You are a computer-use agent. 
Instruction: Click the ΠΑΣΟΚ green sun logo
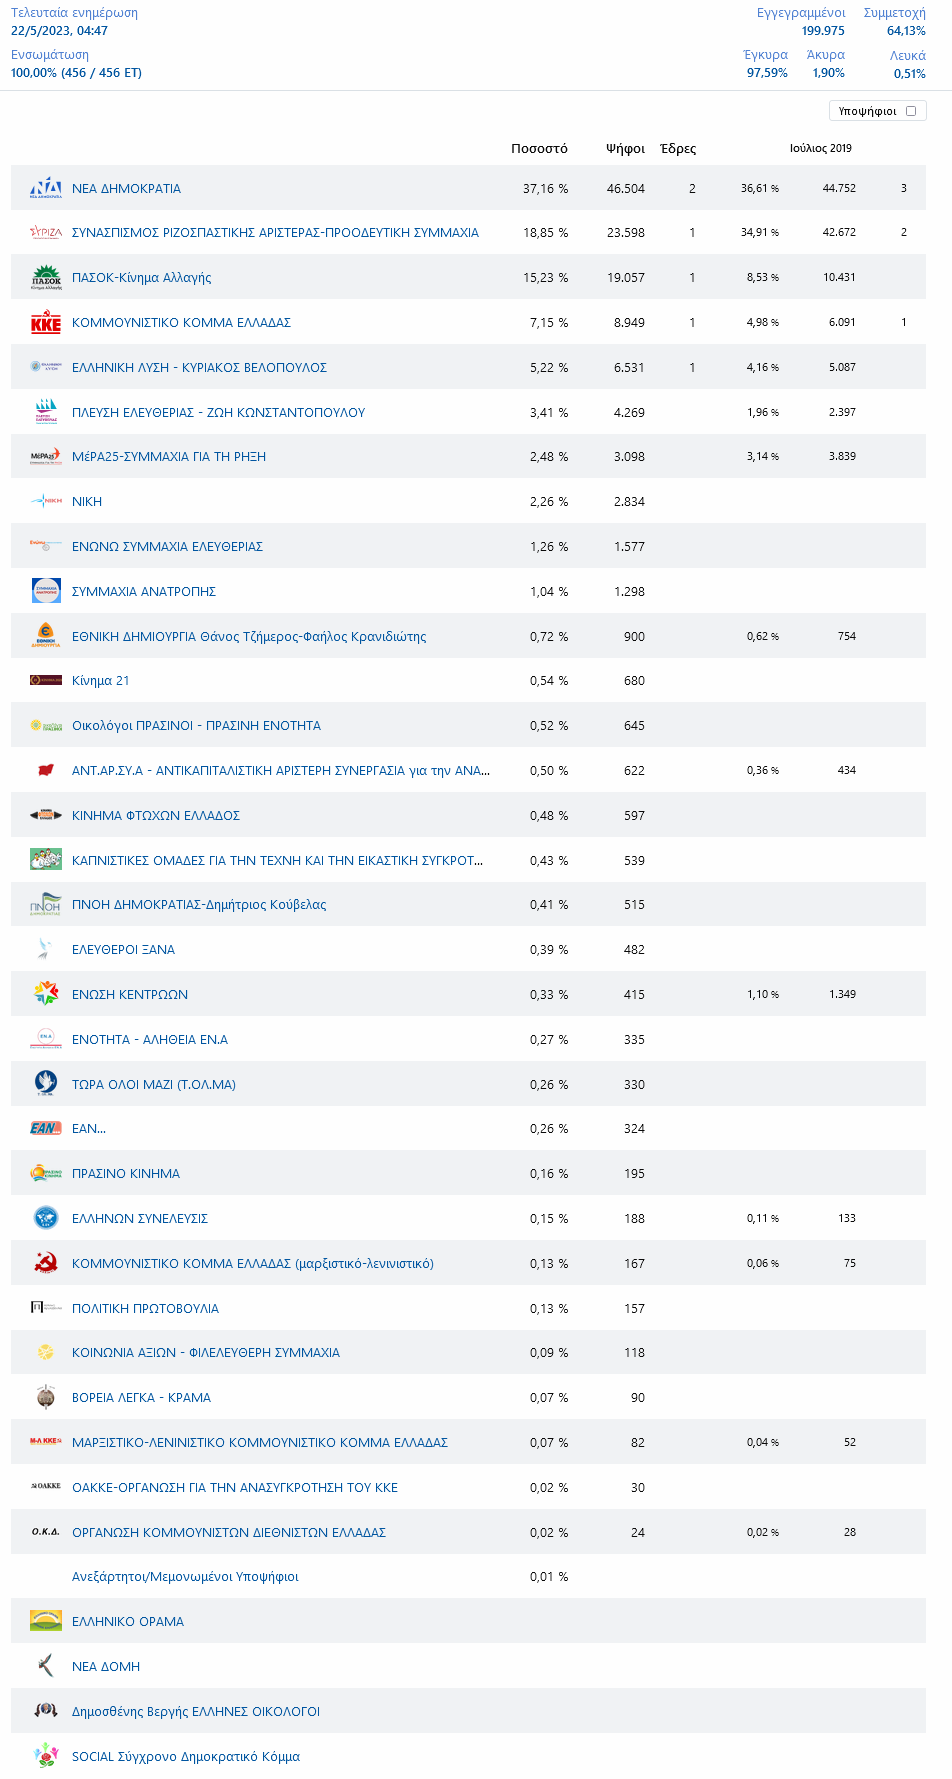click(46, 277)
